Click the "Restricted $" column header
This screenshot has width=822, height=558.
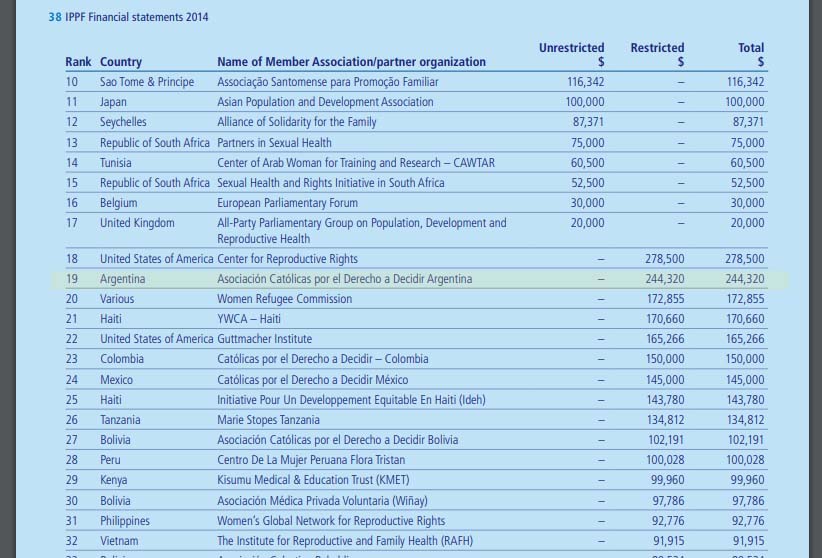click(657, 54)
